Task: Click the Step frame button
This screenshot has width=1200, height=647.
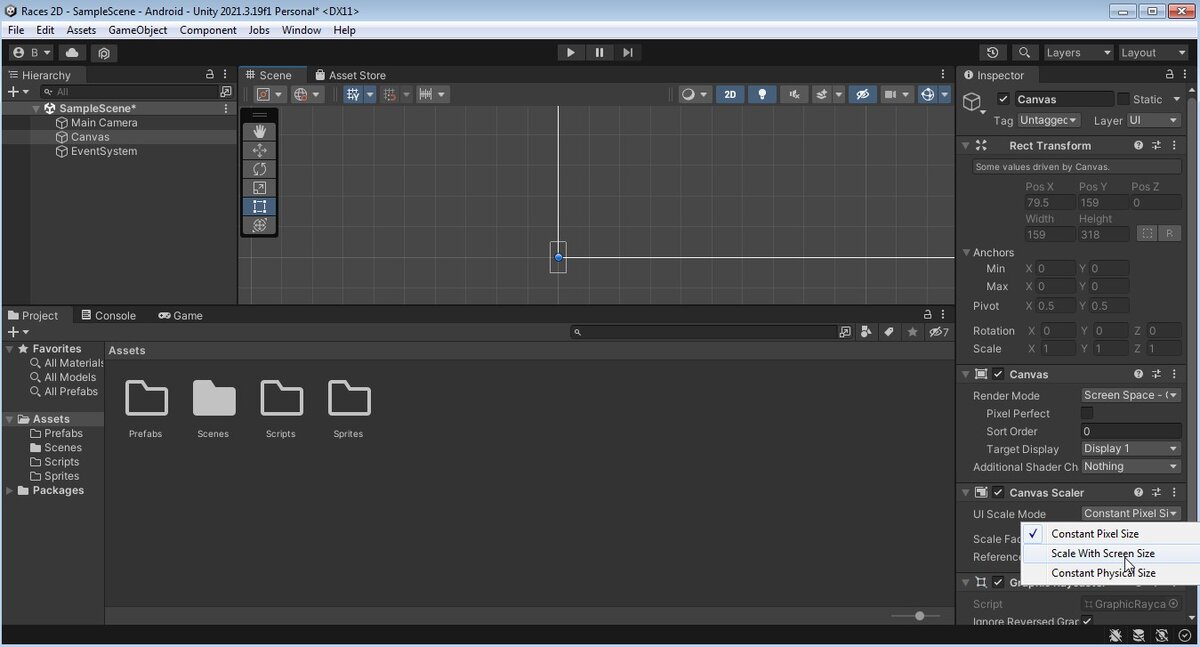Action: point(627,53)
